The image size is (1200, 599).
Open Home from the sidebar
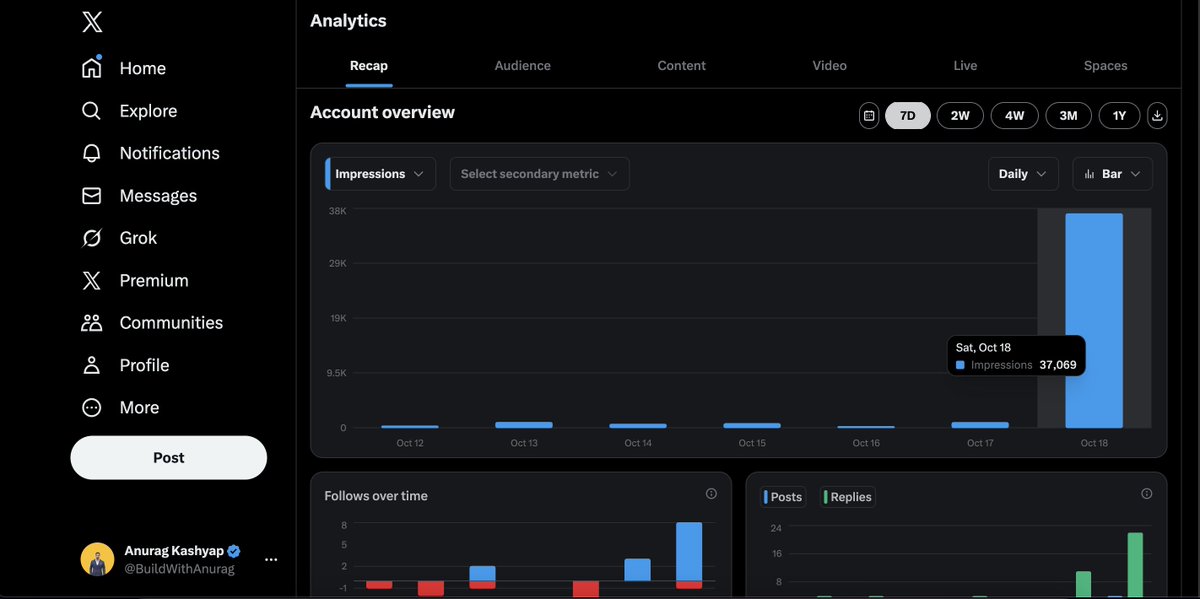click(x=123, y=68)
